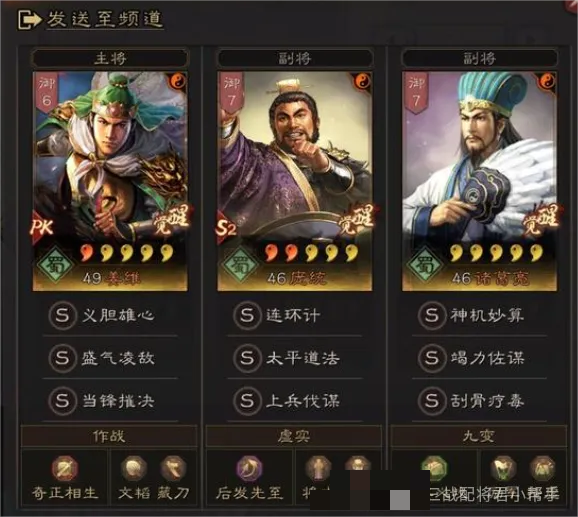
Task: Click the 文韬 tactic icon
Action: point(134,469)
